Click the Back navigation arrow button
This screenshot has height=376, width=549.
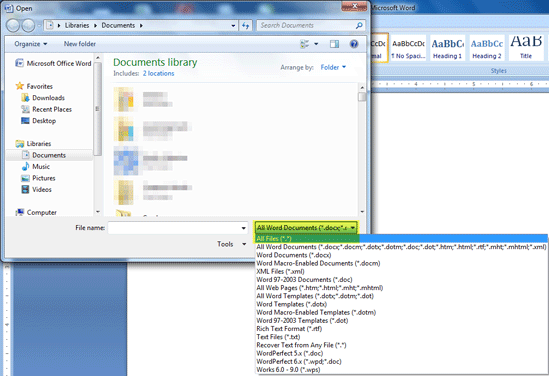tap(13, 26)
